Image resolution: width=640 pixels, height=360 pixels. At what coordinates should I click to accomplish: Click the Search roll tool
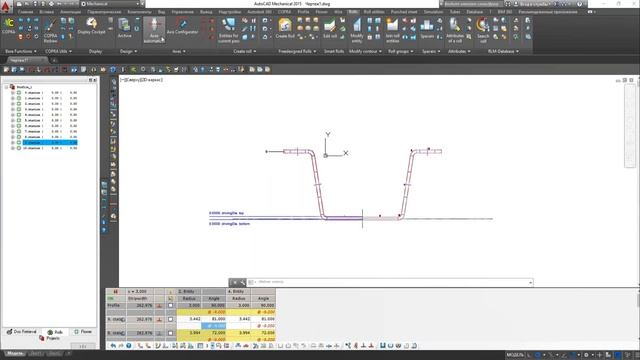483,31
